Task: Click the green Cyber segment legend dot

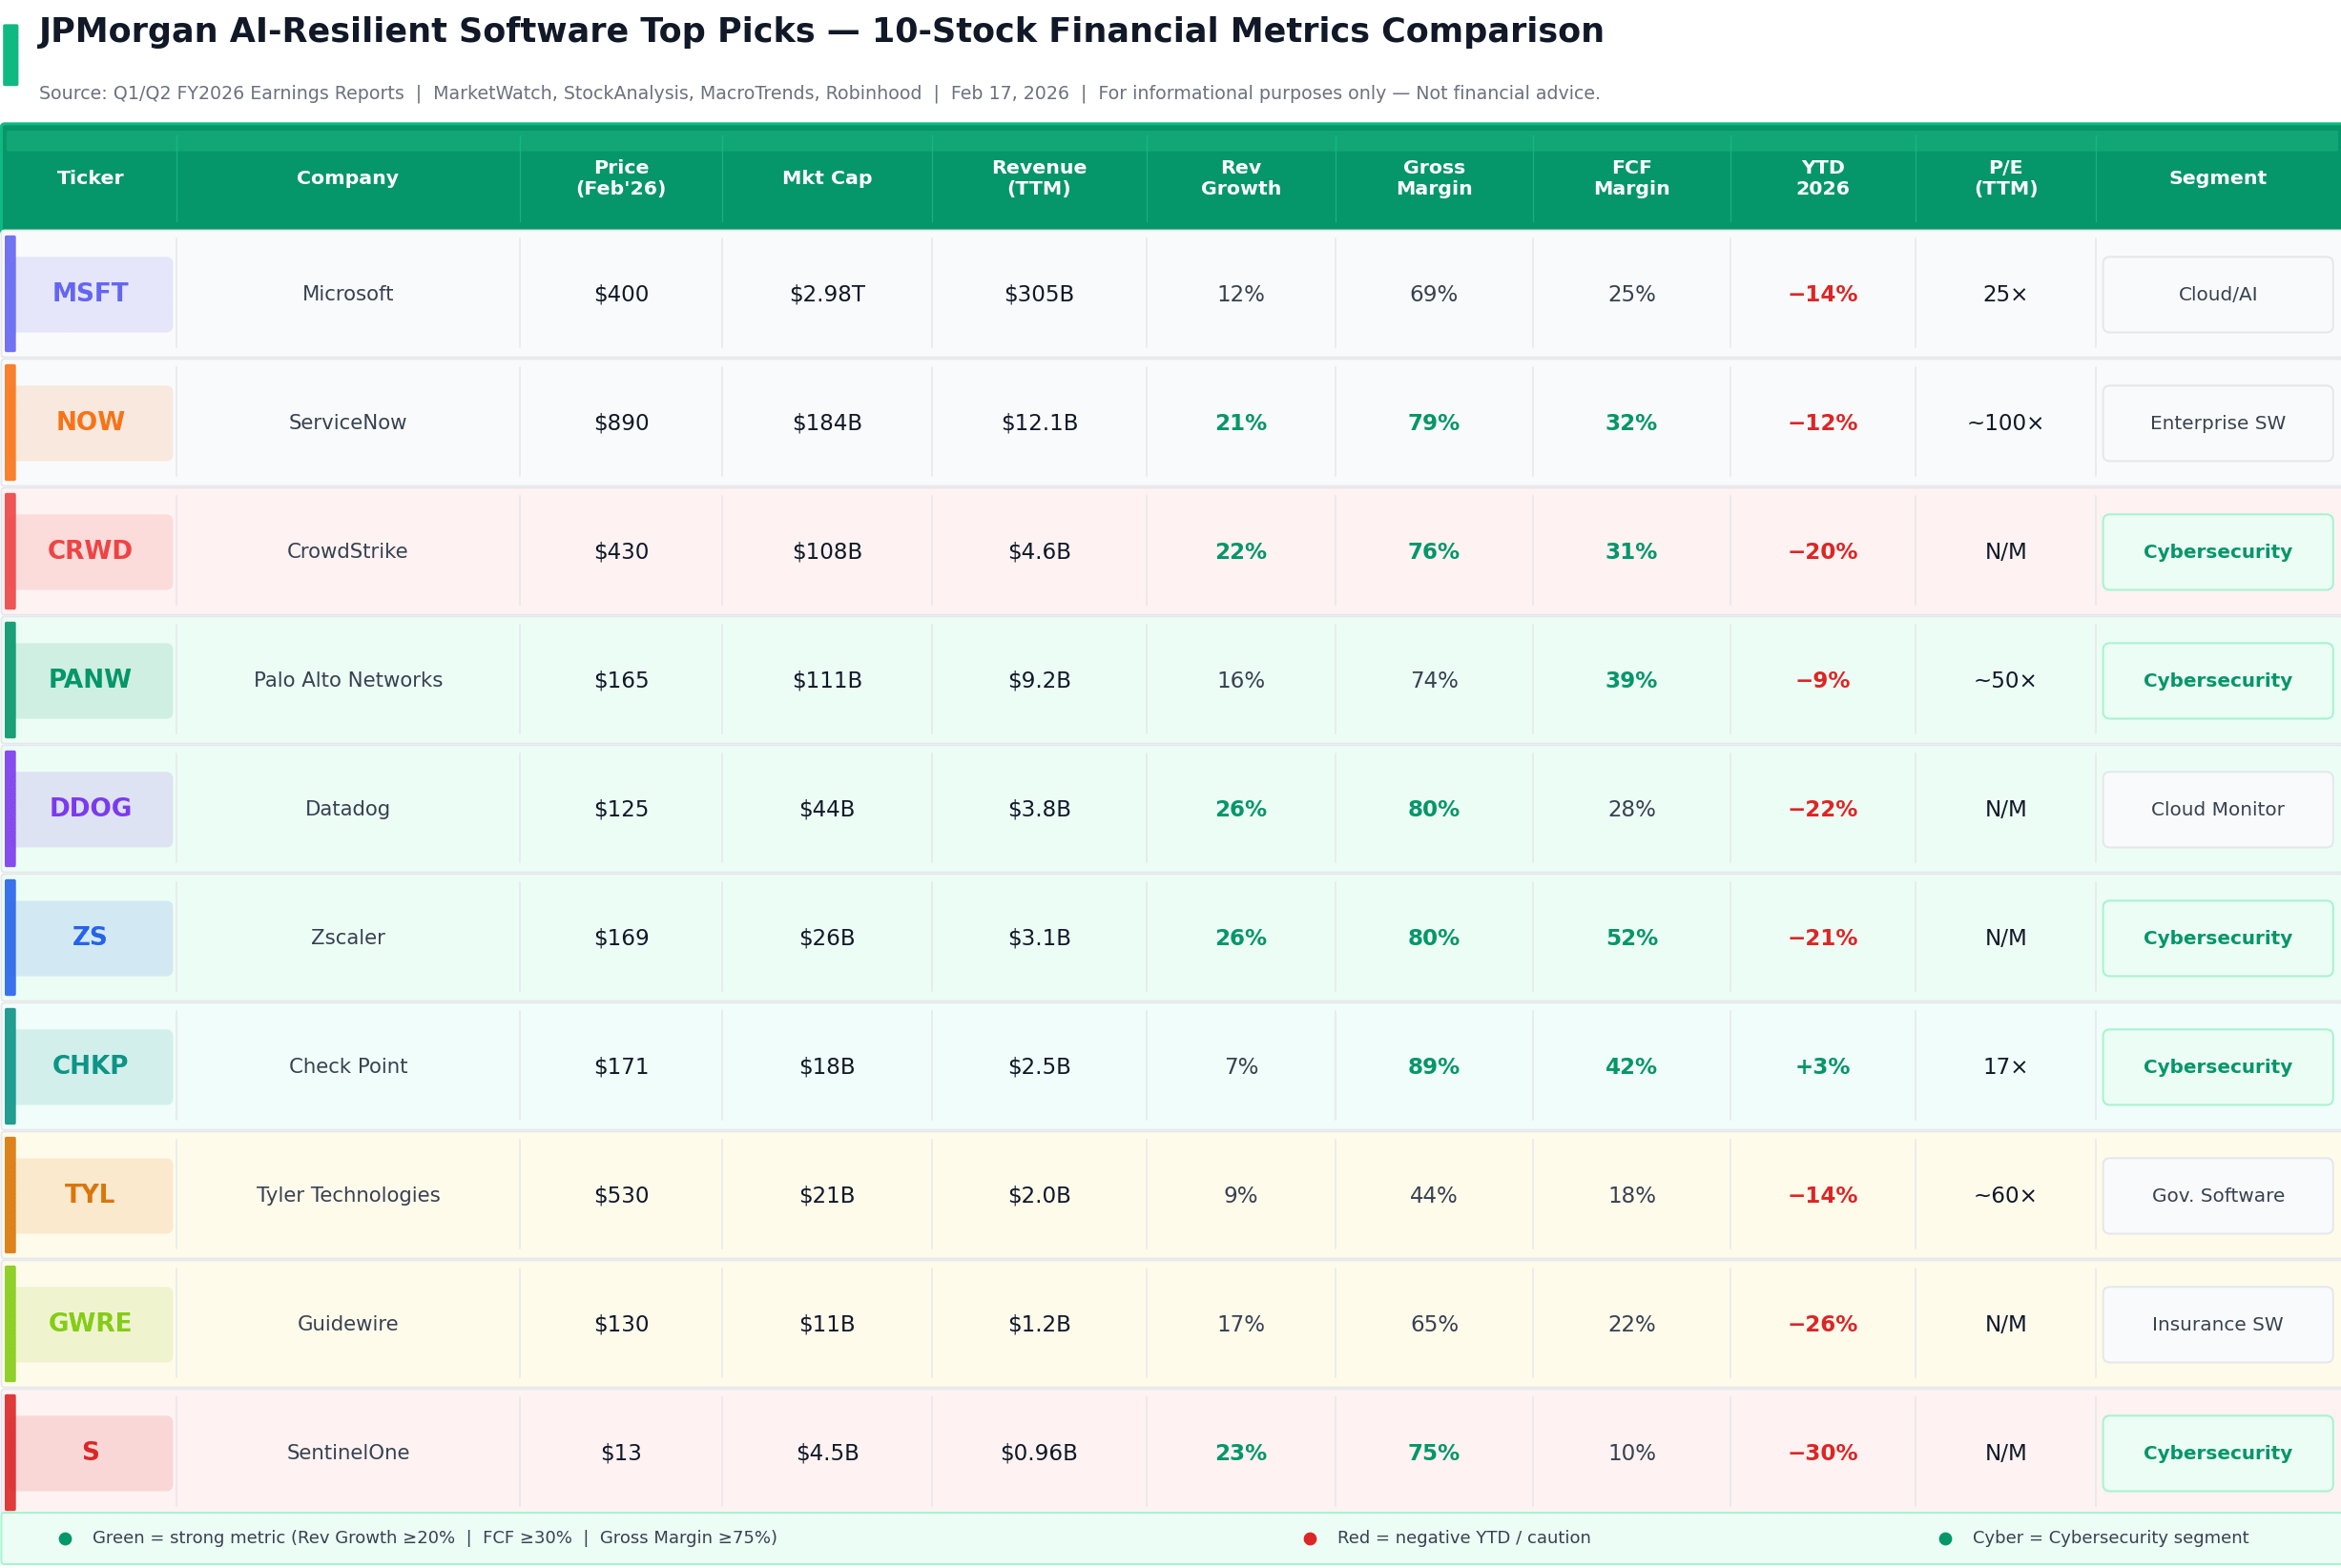Action: (1945, 1539)
